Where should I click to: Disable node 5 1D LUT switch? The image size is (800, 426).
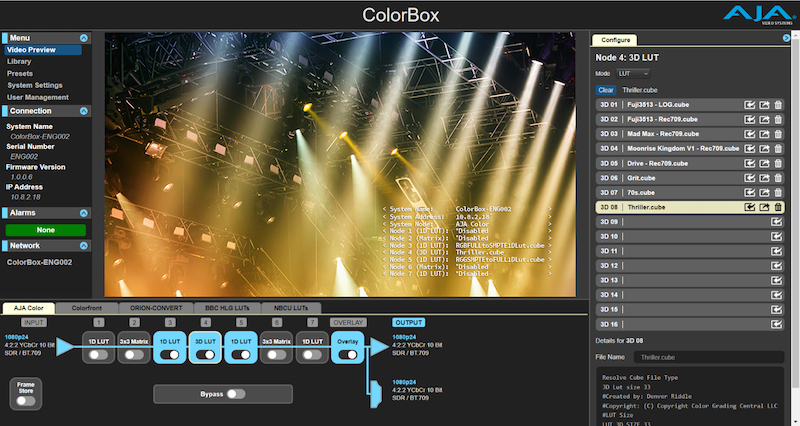(241, 355)
